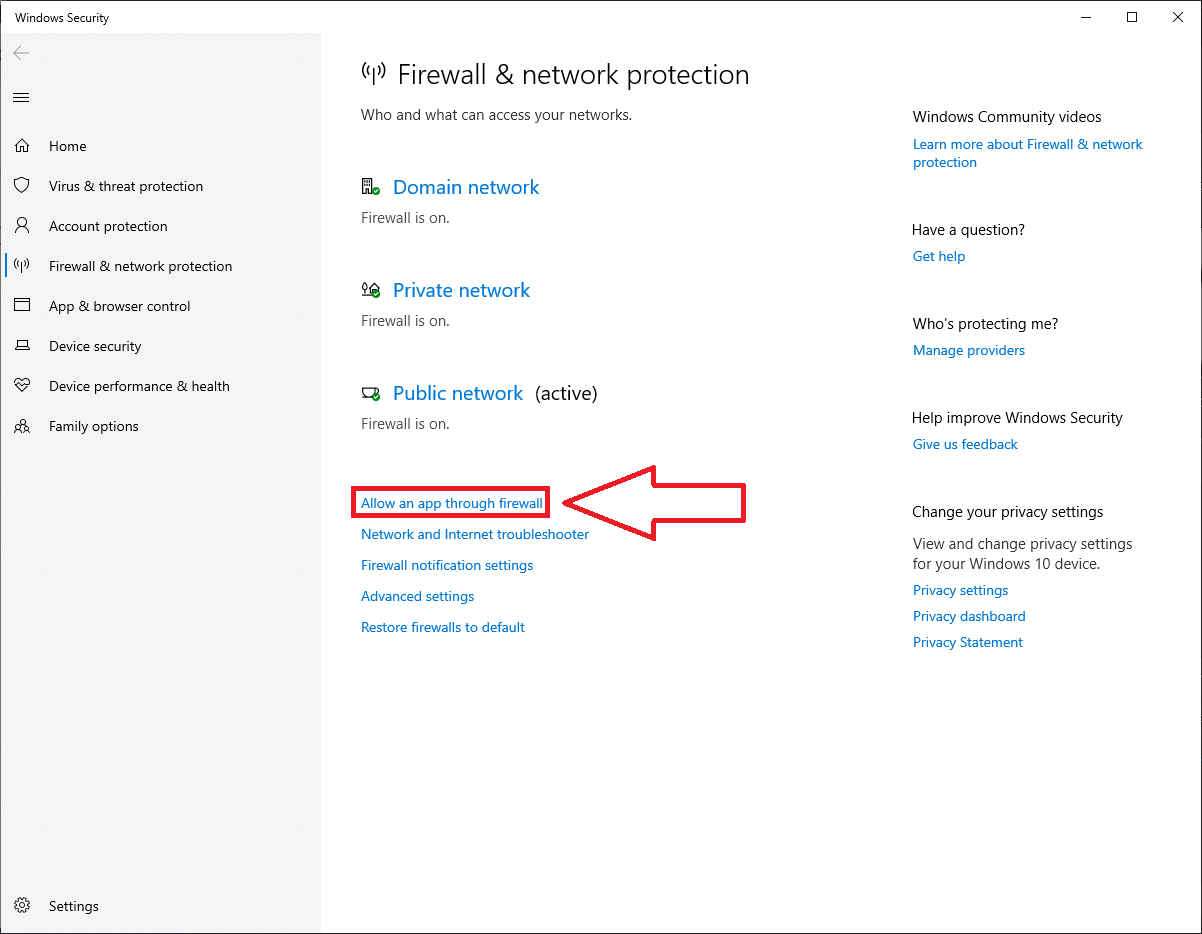Click 'Change your privacy settings' heading
1202x934 pixels.
(1008, 512)
